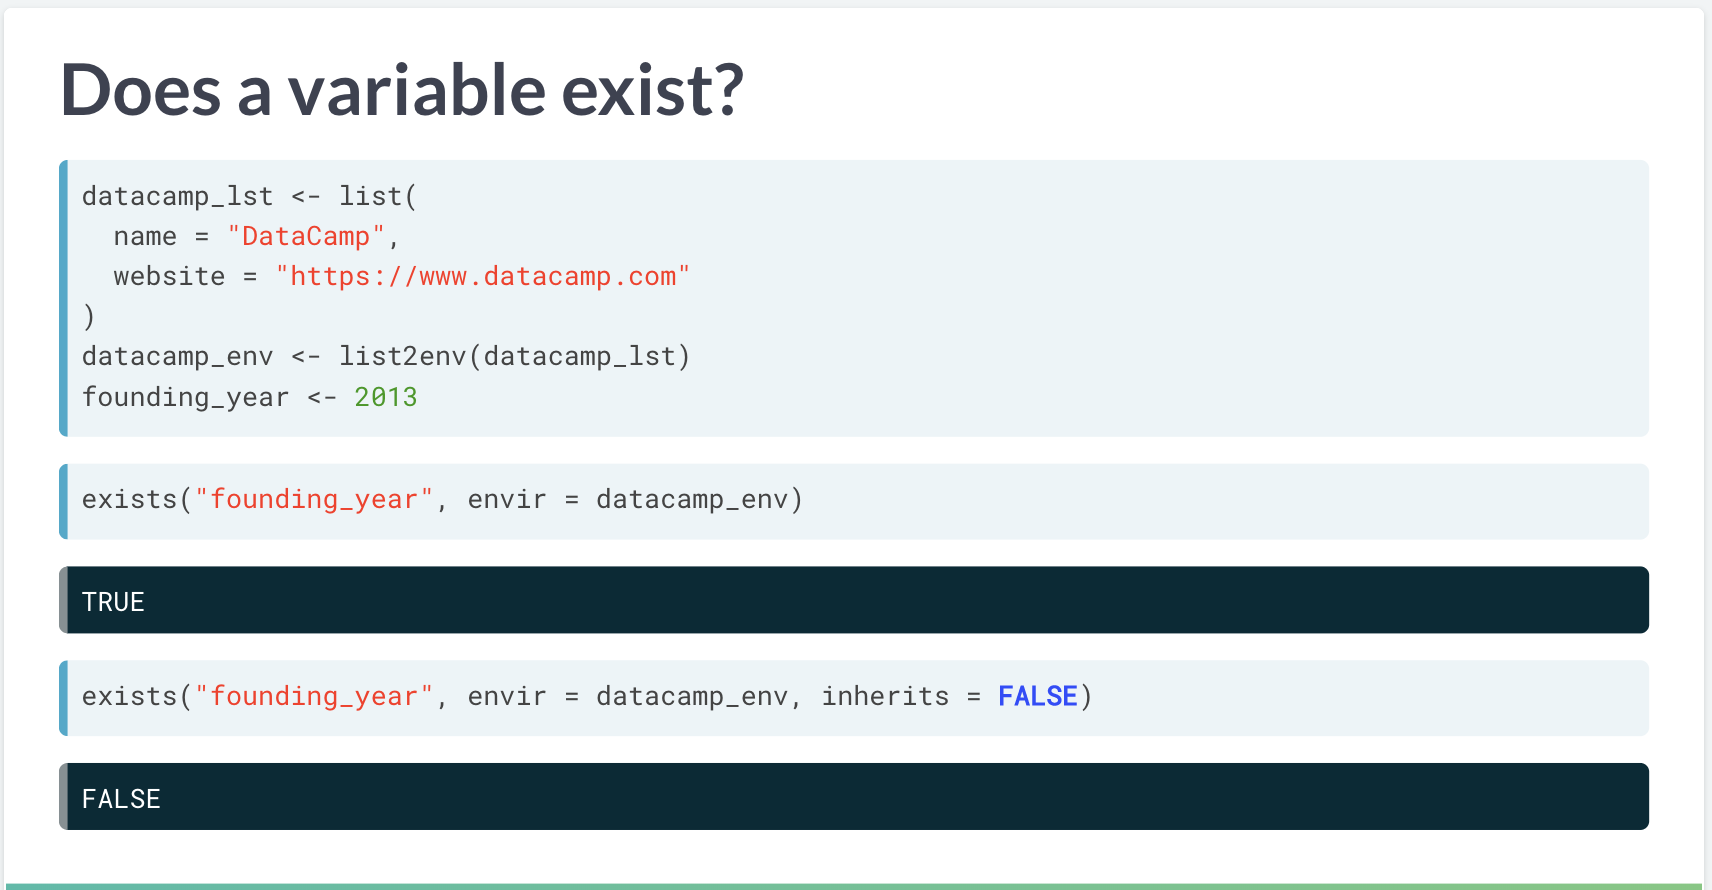The image size is (1712, 890).
Task: Click the blue FALSE argument after inherits
Action: pos(1038,696)
